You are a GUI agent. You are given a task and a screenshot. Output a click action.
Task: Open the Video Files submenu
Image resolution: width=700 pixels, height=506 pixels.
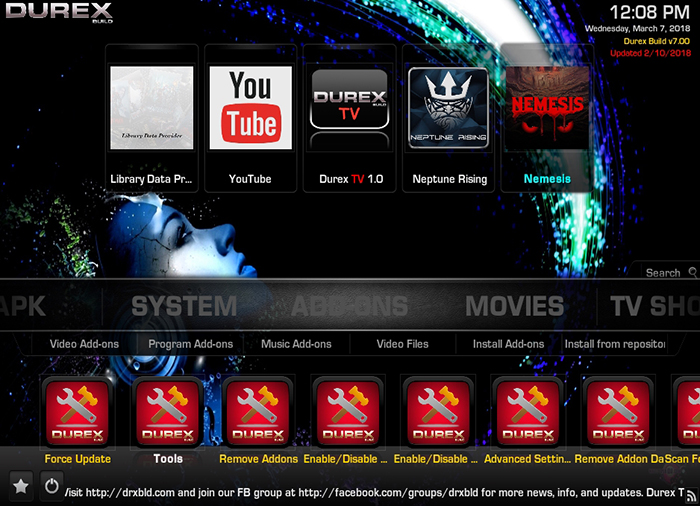coord(403,344)
